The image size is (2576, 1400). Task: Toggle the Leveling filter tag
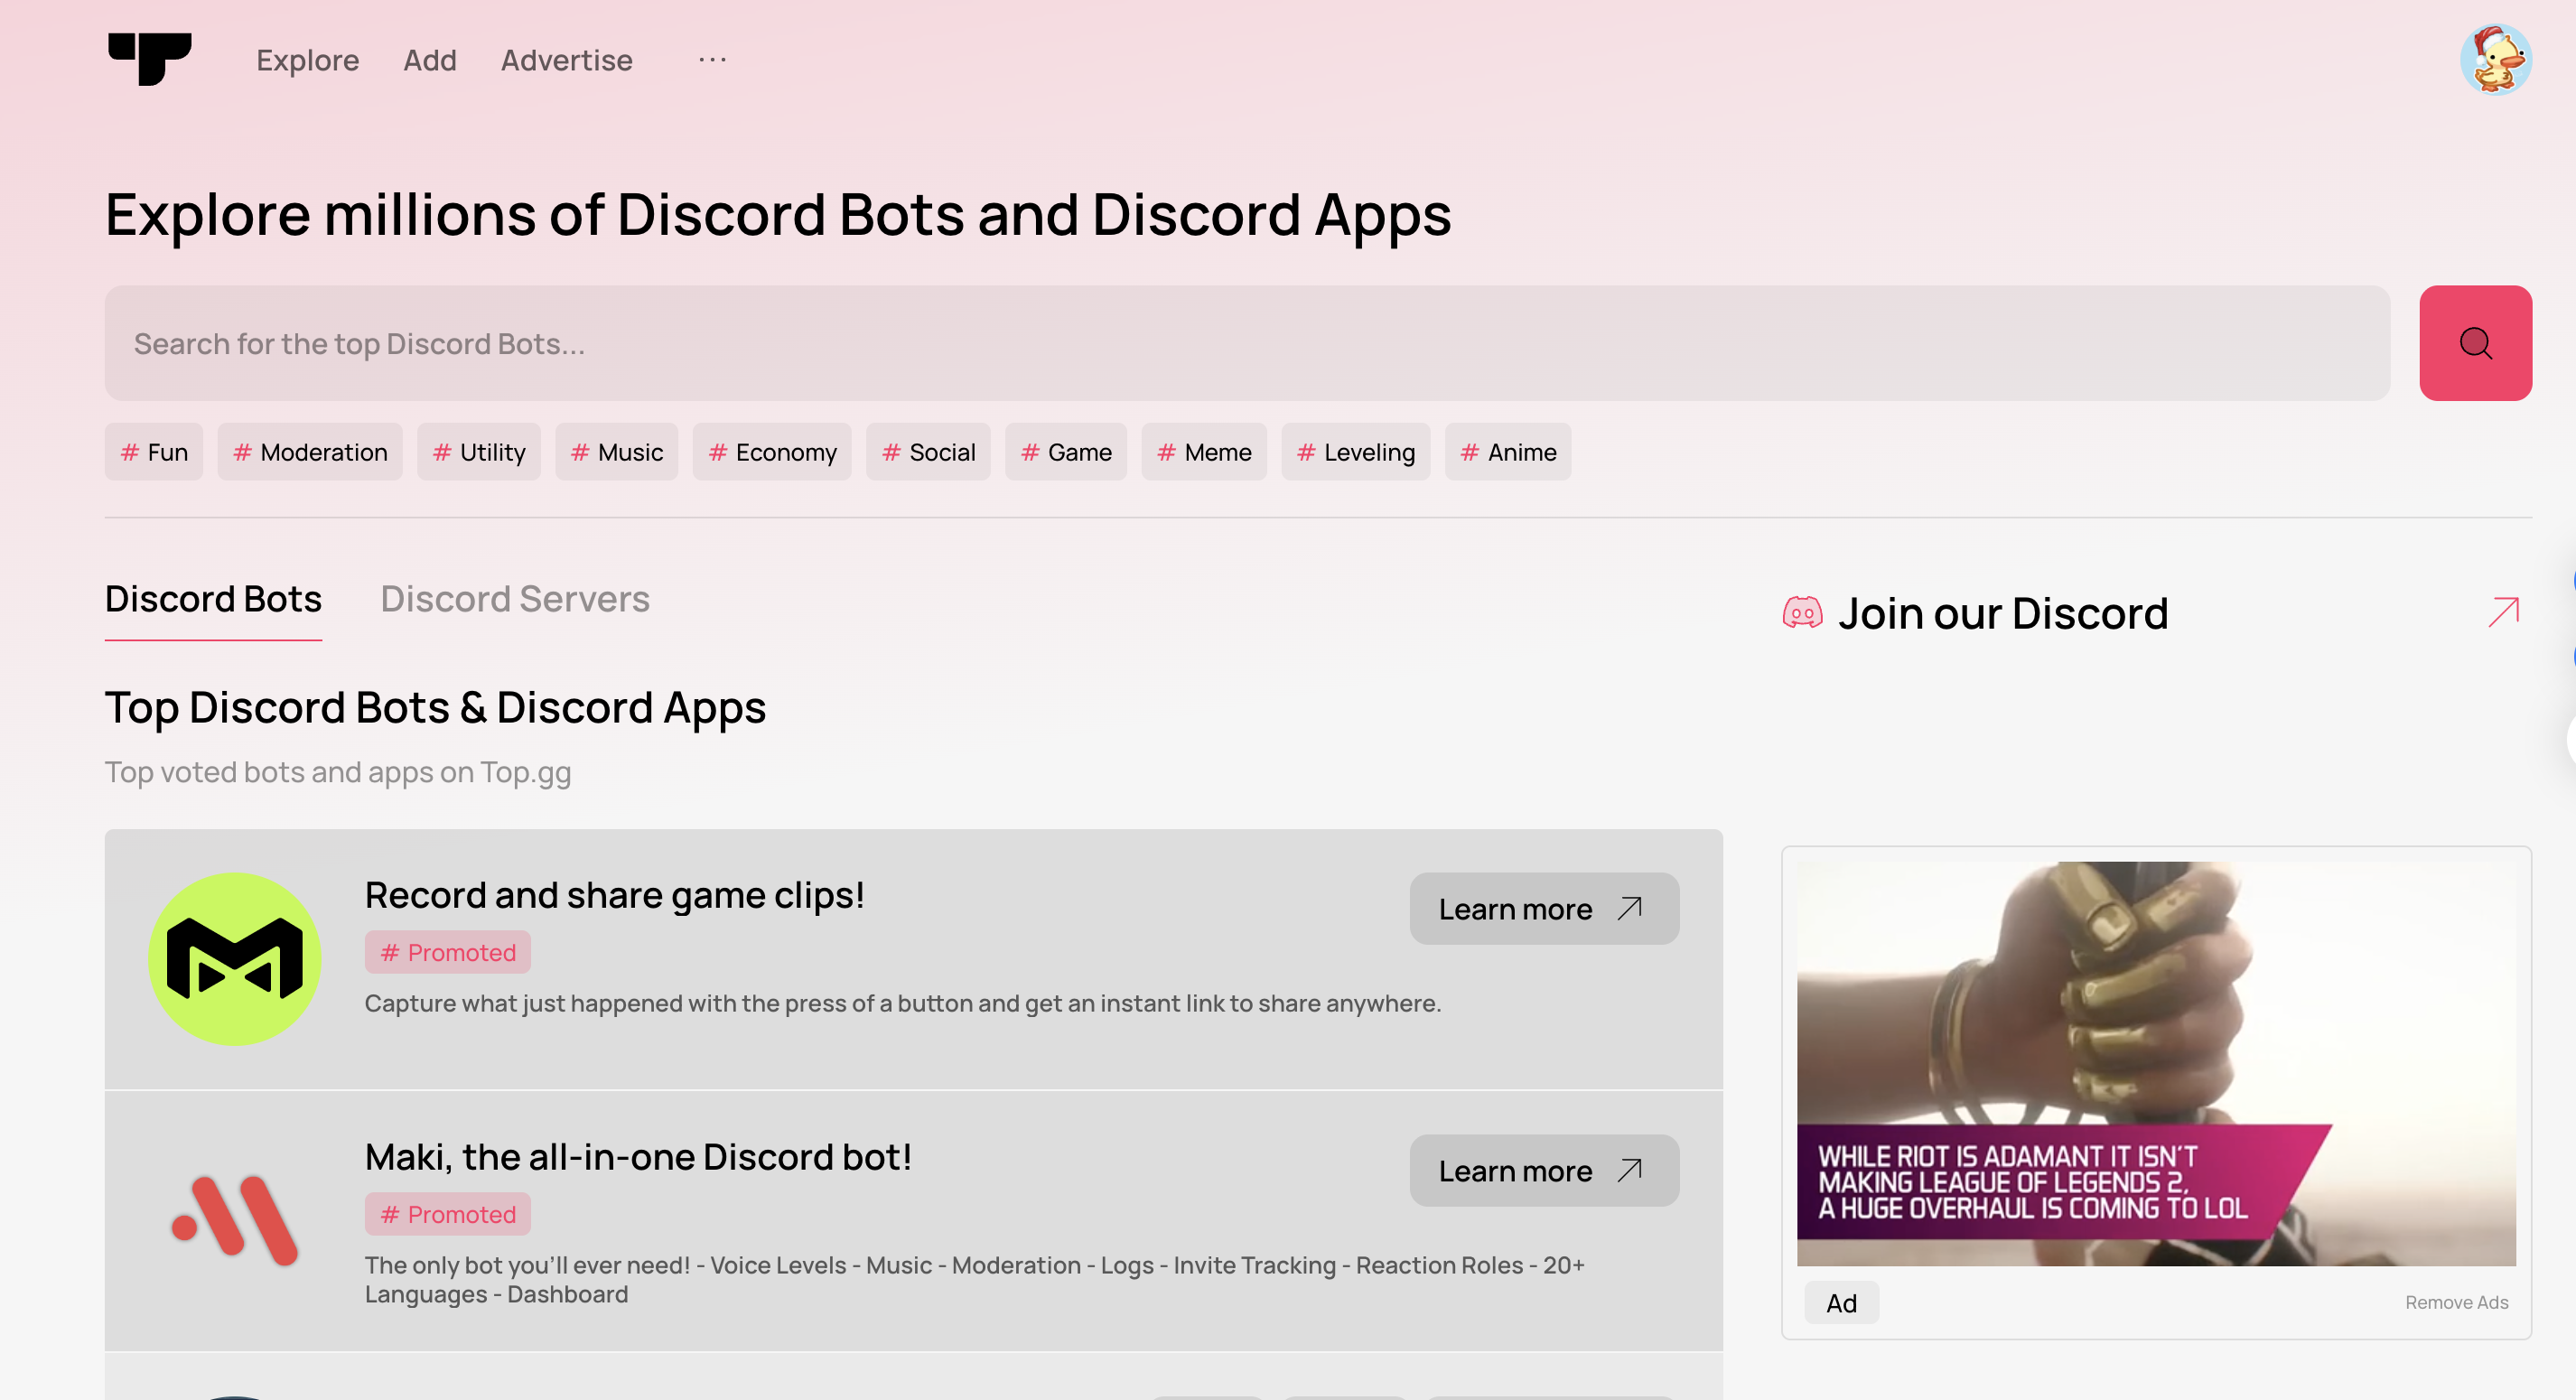(1355, 452)
